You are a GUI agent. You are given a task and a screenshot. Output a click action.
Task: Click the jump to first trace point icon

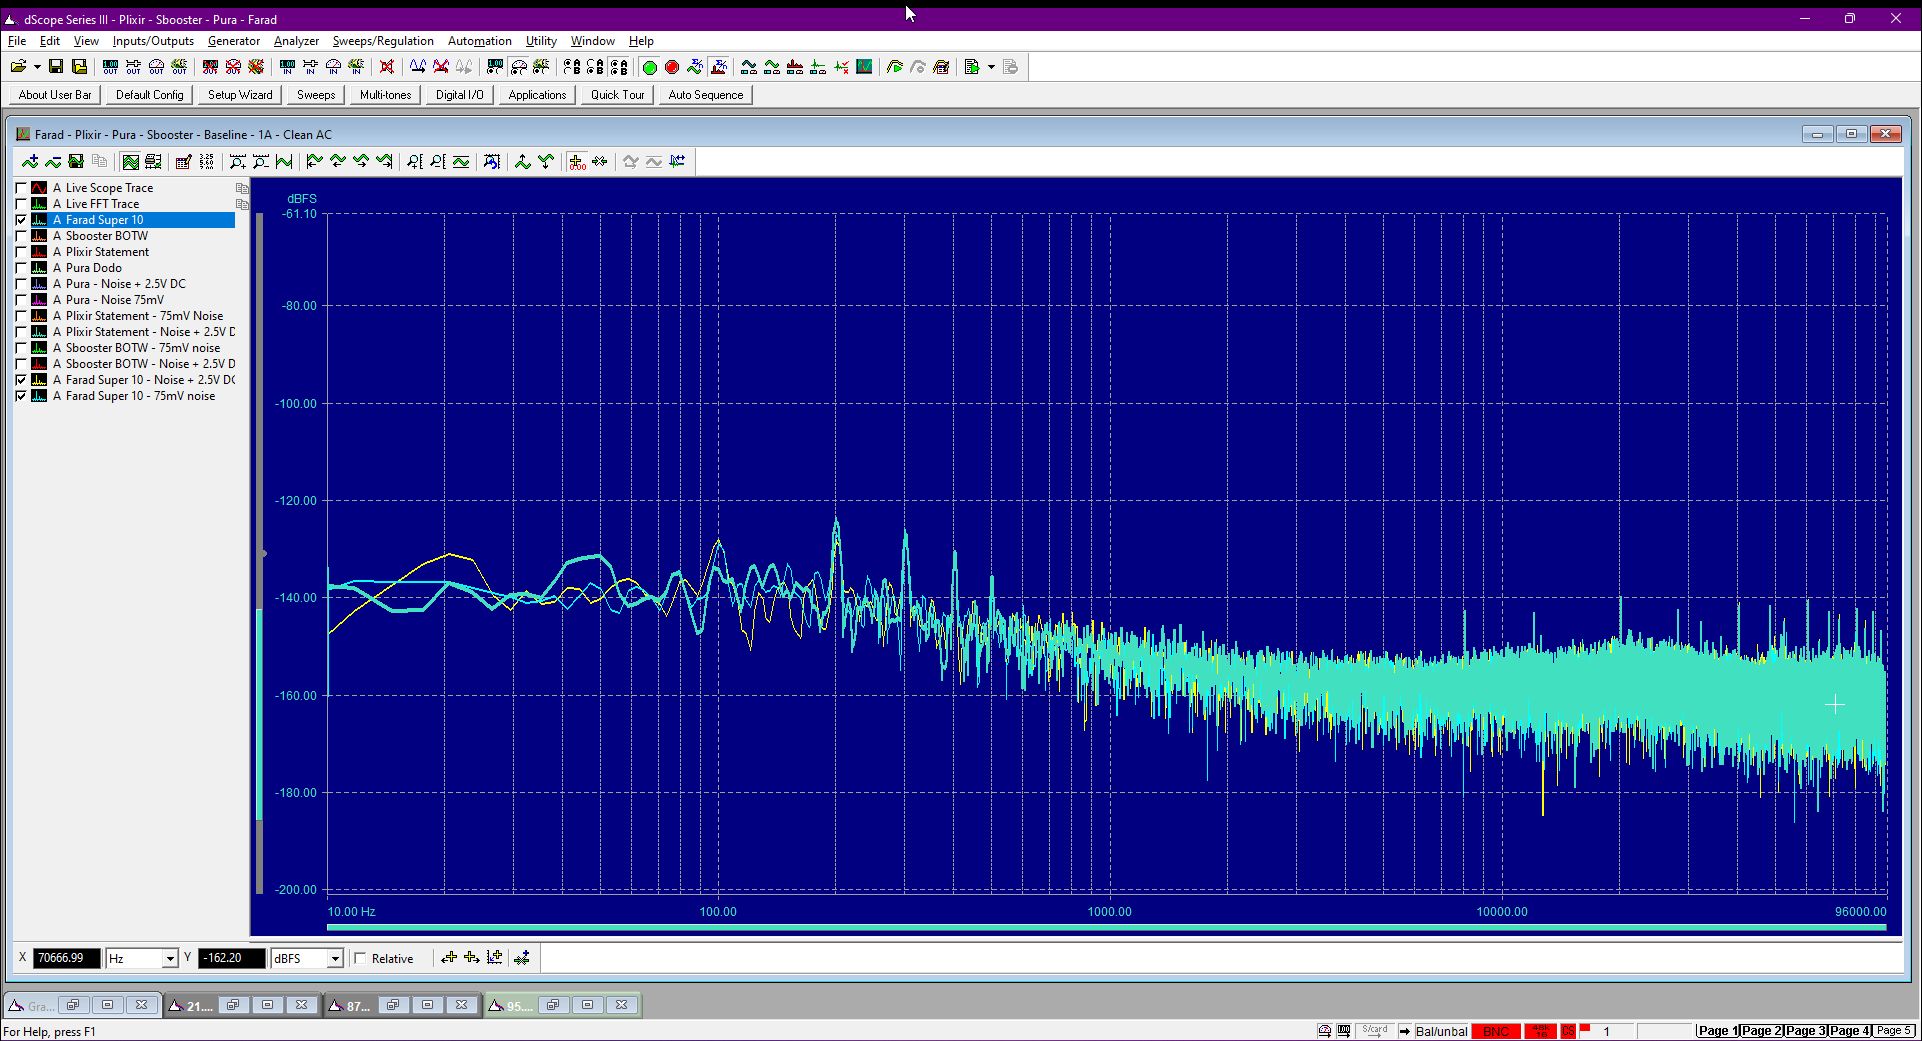314,162
